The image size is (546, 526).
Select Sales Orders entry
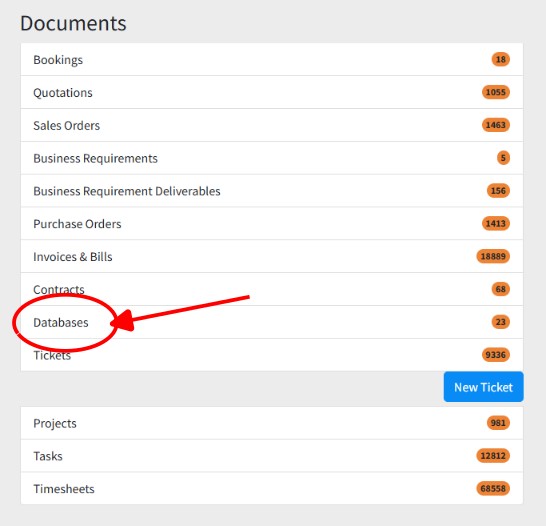272,125
